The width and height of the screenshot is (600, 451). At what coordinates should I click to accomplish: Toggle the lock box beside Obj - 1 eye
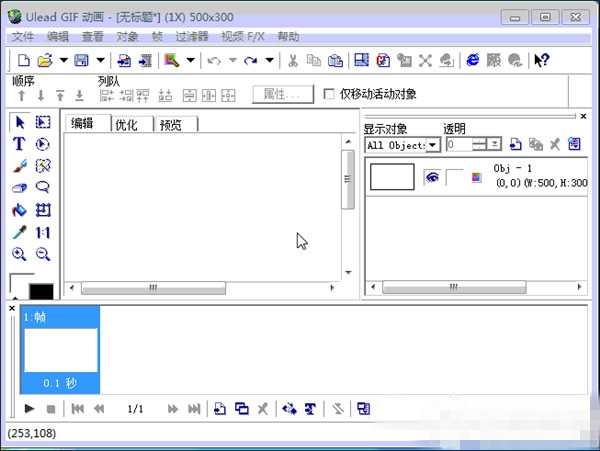pyautogui.click(x=455, y=177)
